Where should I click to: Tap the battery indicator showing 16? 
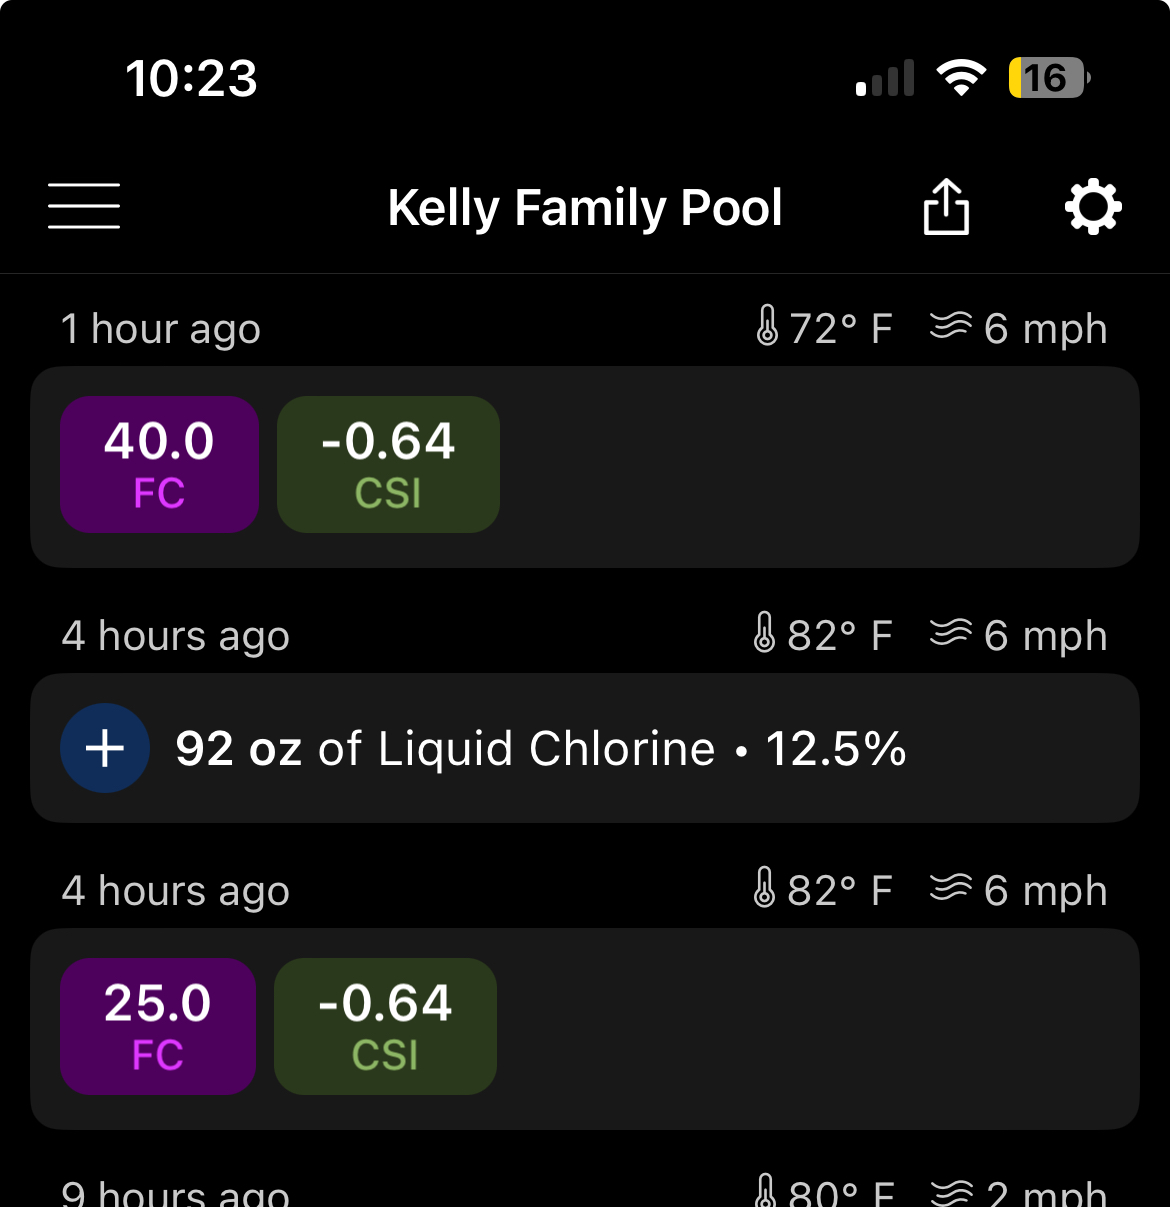(1049, 78)
